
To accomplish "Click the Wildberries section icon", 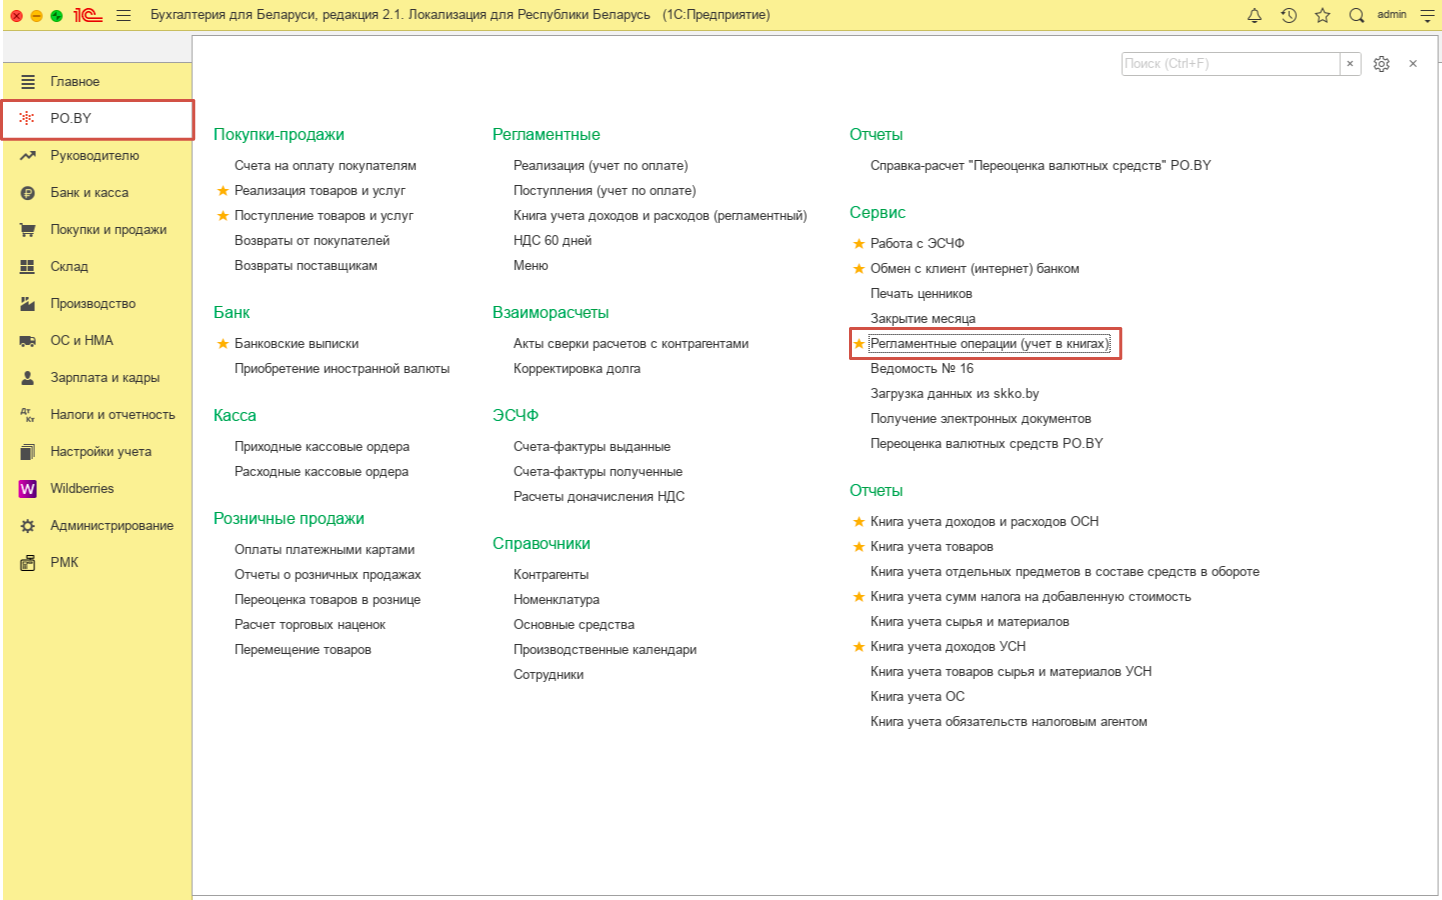I will [28, 489].
